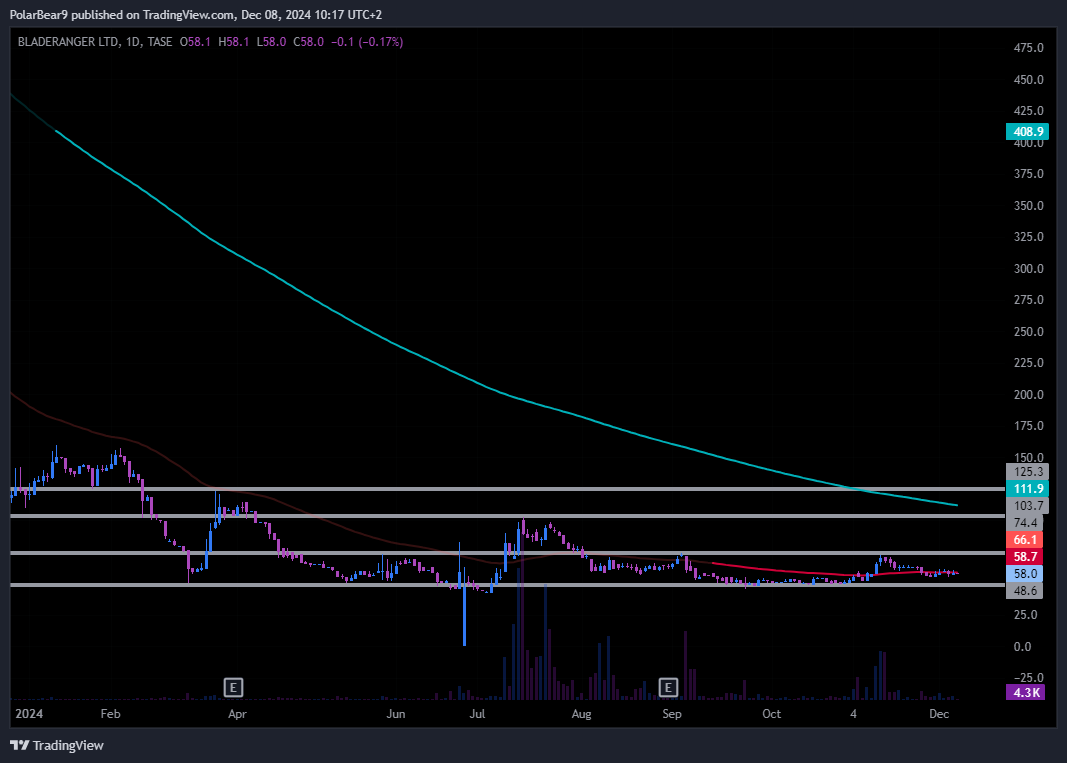
Task: Click the pink 58.7 price label
Action: 1025,556
